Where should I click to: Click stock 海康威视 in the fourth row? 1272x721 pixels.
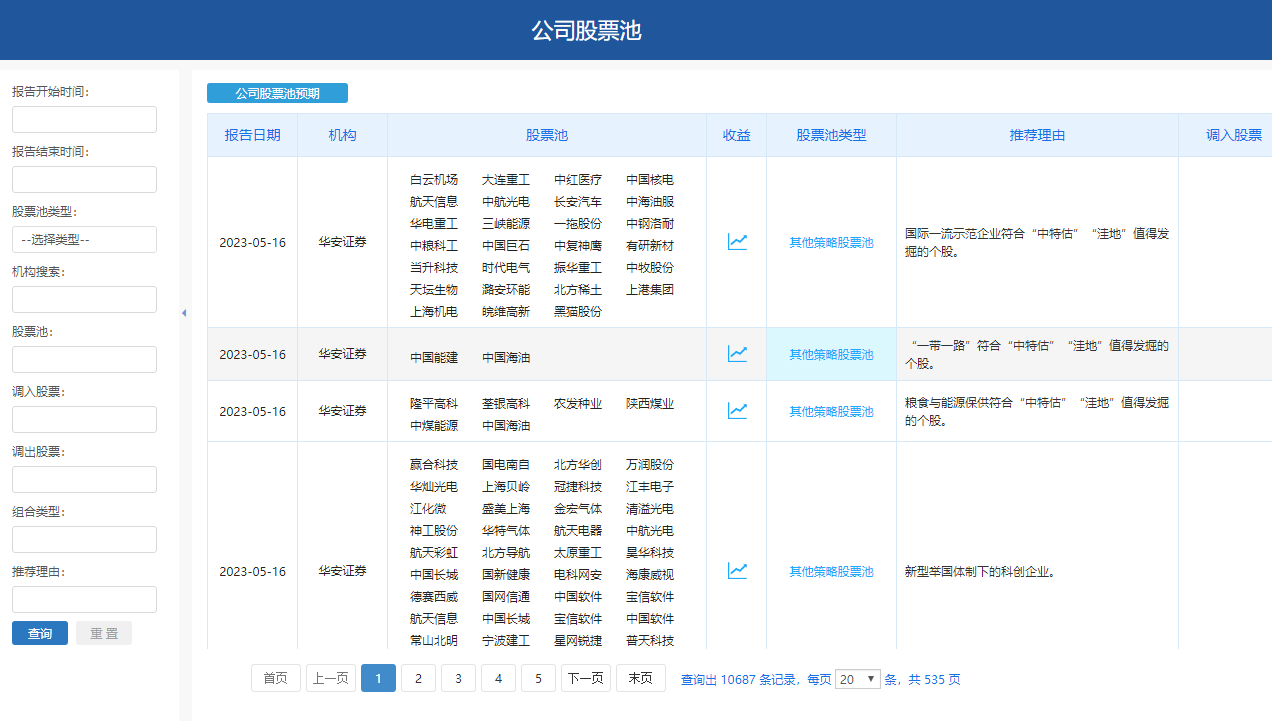650,574
